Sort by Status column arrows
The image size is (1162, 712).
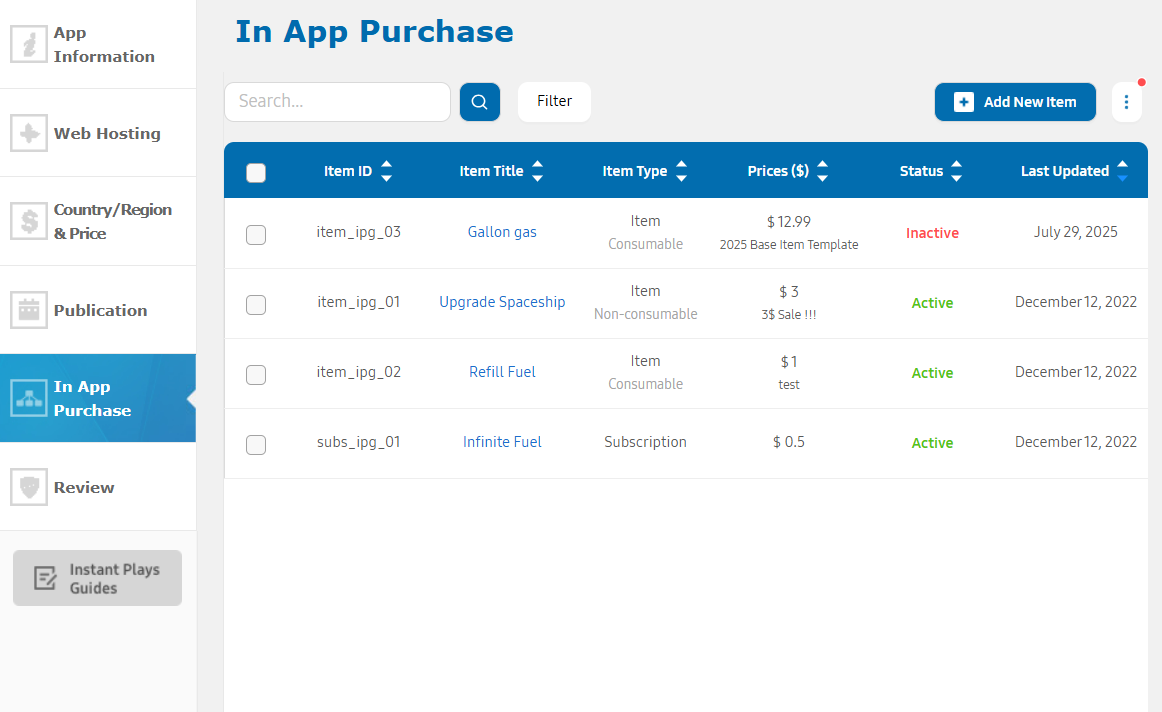click(x=956, y=171)
